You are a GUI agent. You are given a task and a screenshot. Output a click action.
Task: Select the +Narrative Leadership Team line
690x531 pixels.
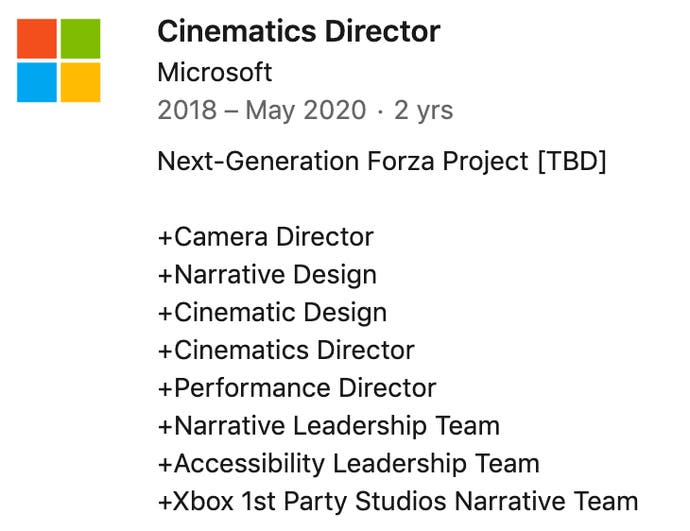(328, 426)
